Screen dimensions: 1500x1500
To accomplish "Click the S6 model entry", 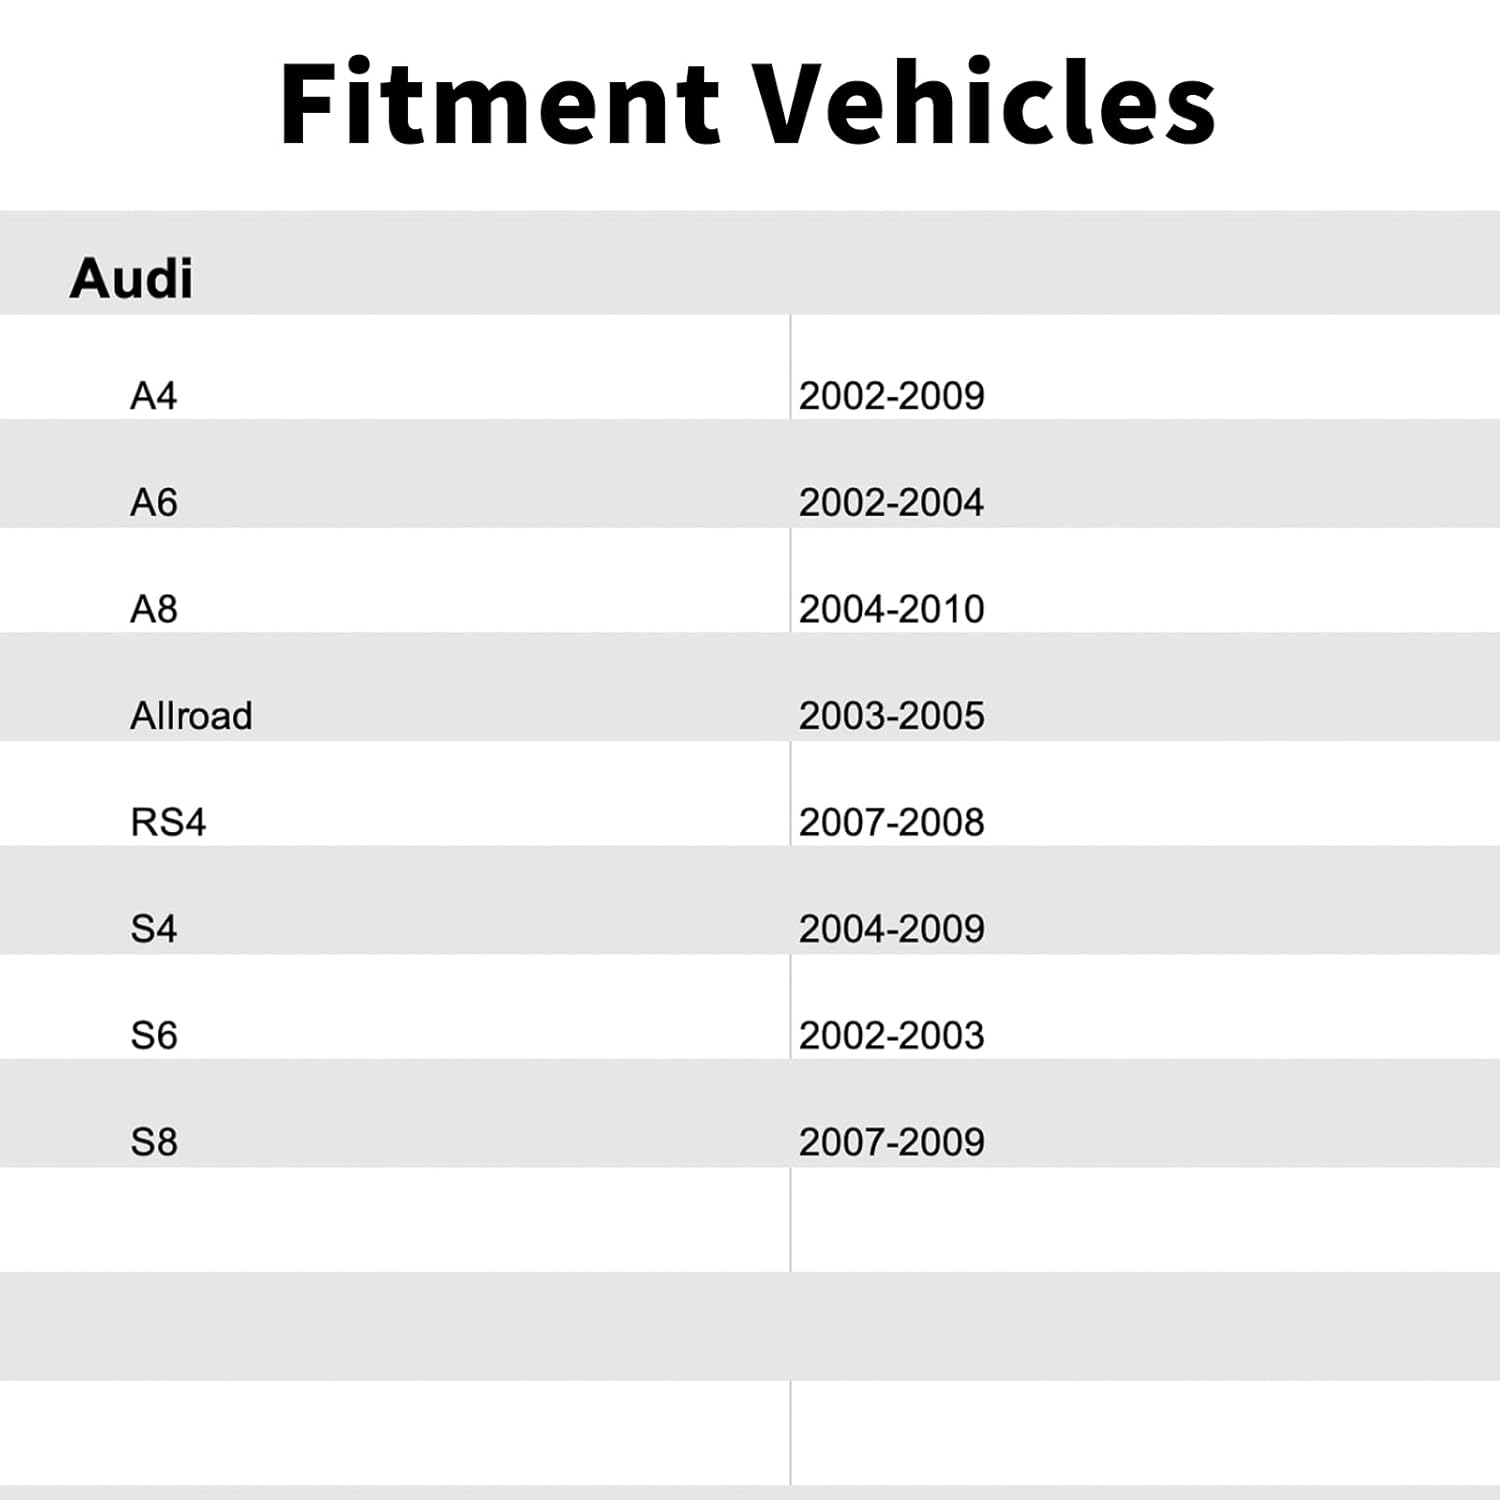I will click(154, 1035).
